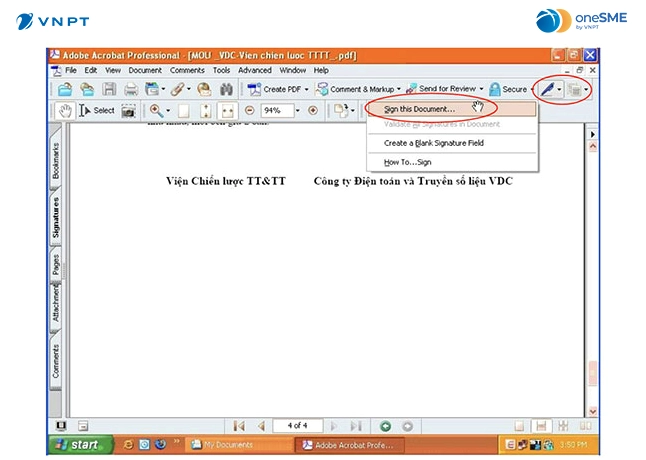Expand the arrow next to paperclip icon

pyautogui.click(x=189, y=89)
